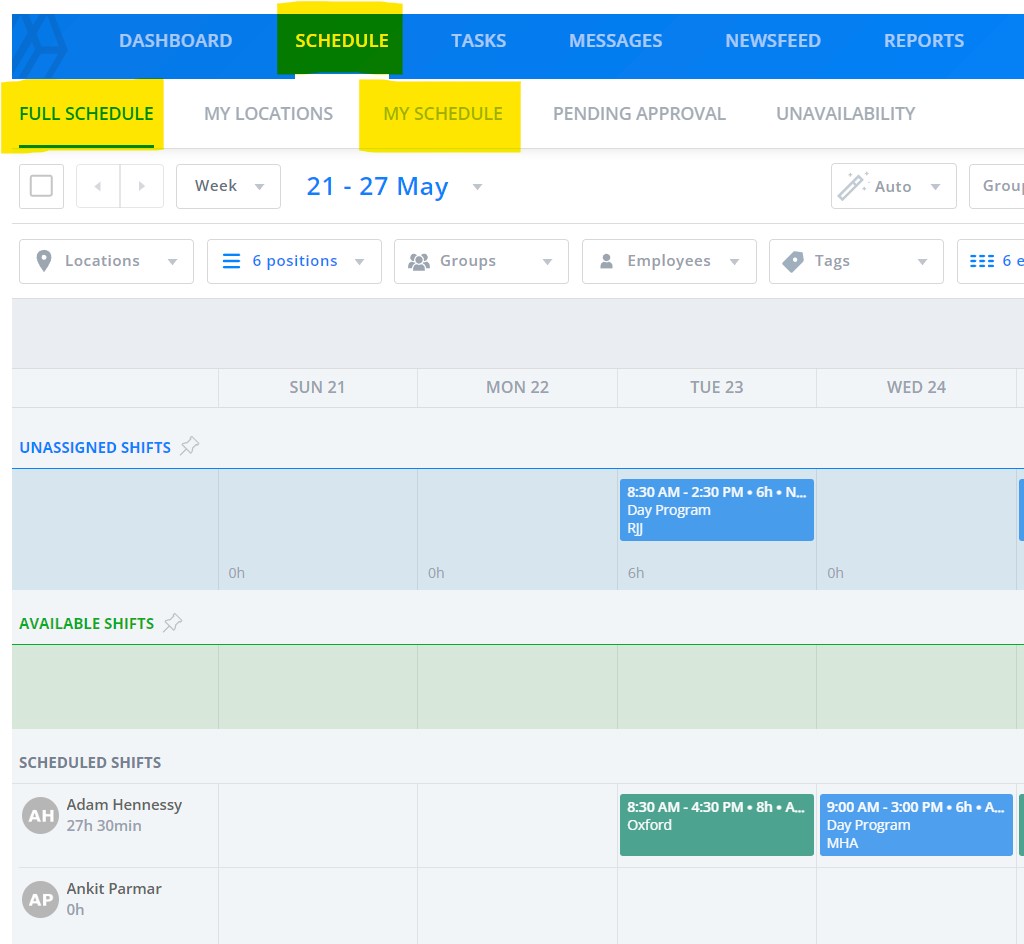The width and height of the screenshot is (1024, 944).
Task: Go to the Unavailability sub-tab
Action: click(845, 114)
